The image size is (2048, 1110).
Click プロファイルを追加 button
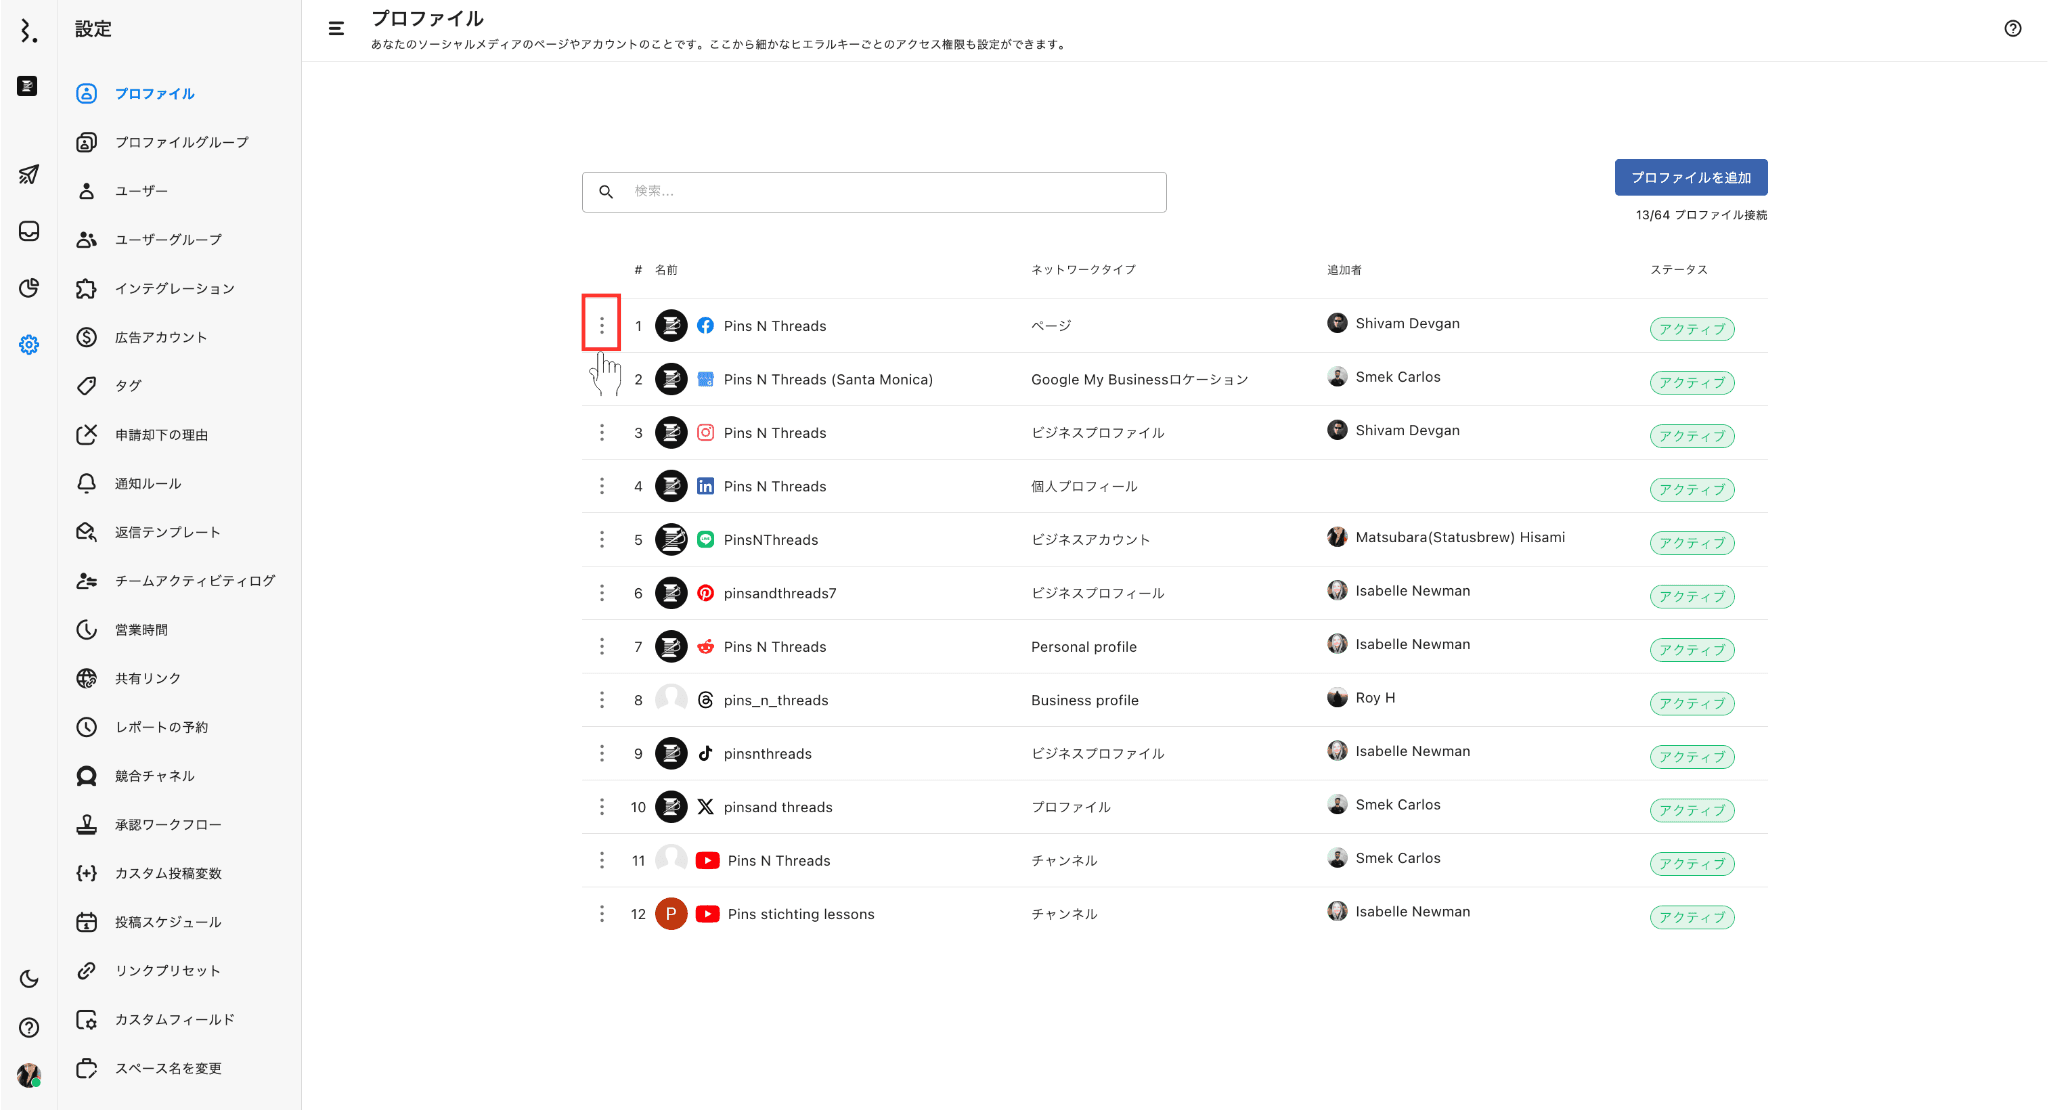click(x=1690, y=177)
